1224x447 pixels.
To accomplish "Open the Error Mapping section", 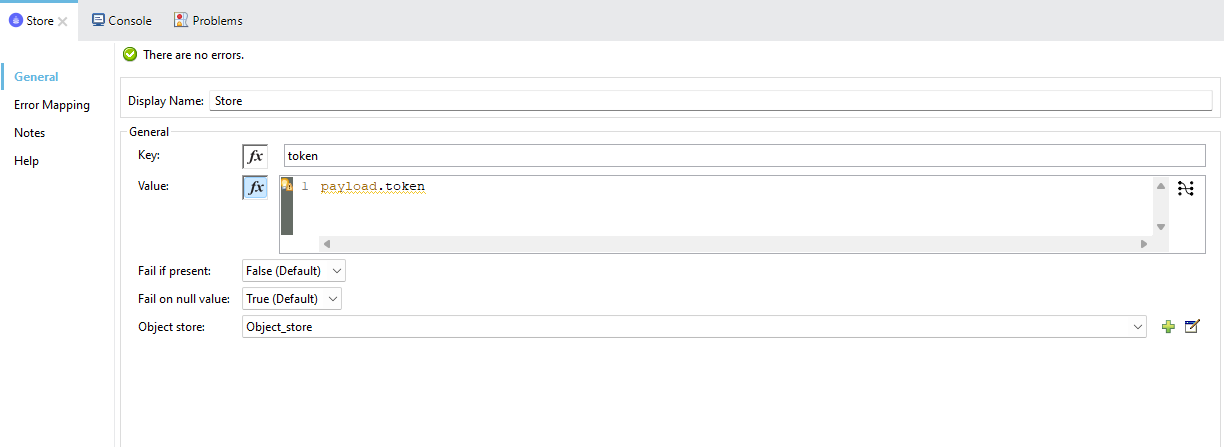I will (52, 105).
